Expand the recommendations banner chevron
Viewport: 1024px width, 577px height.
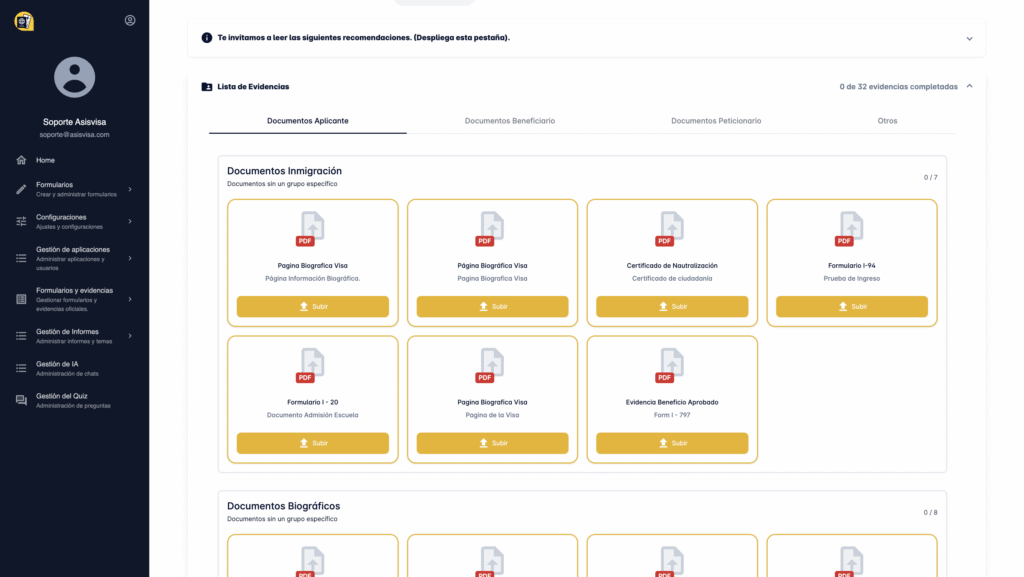tap(969, 38)
